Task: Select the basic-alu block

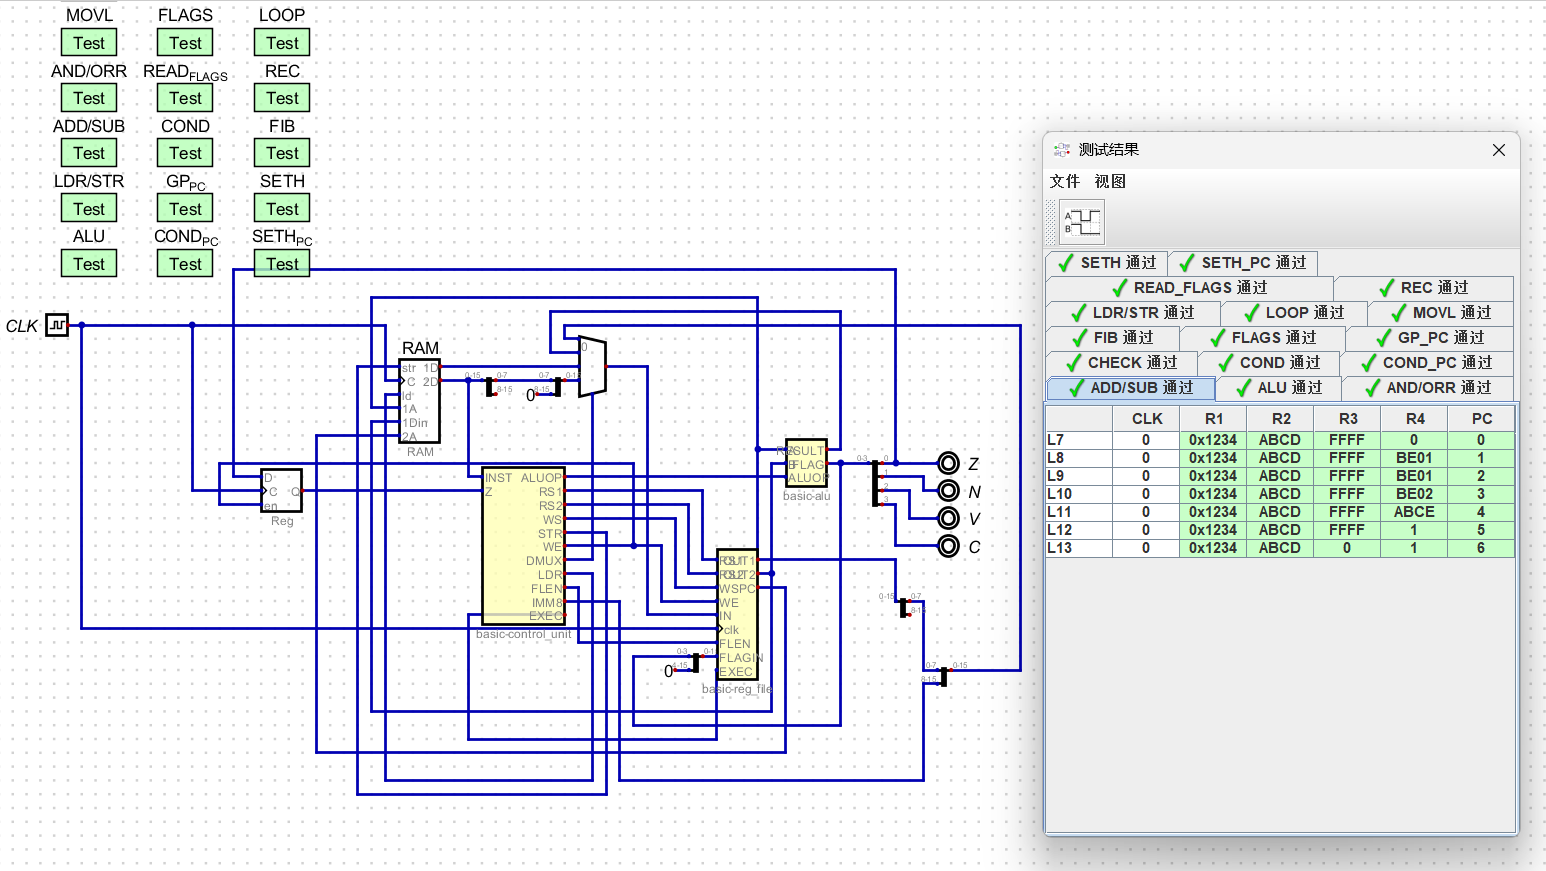Action: [x=806, y=463]
